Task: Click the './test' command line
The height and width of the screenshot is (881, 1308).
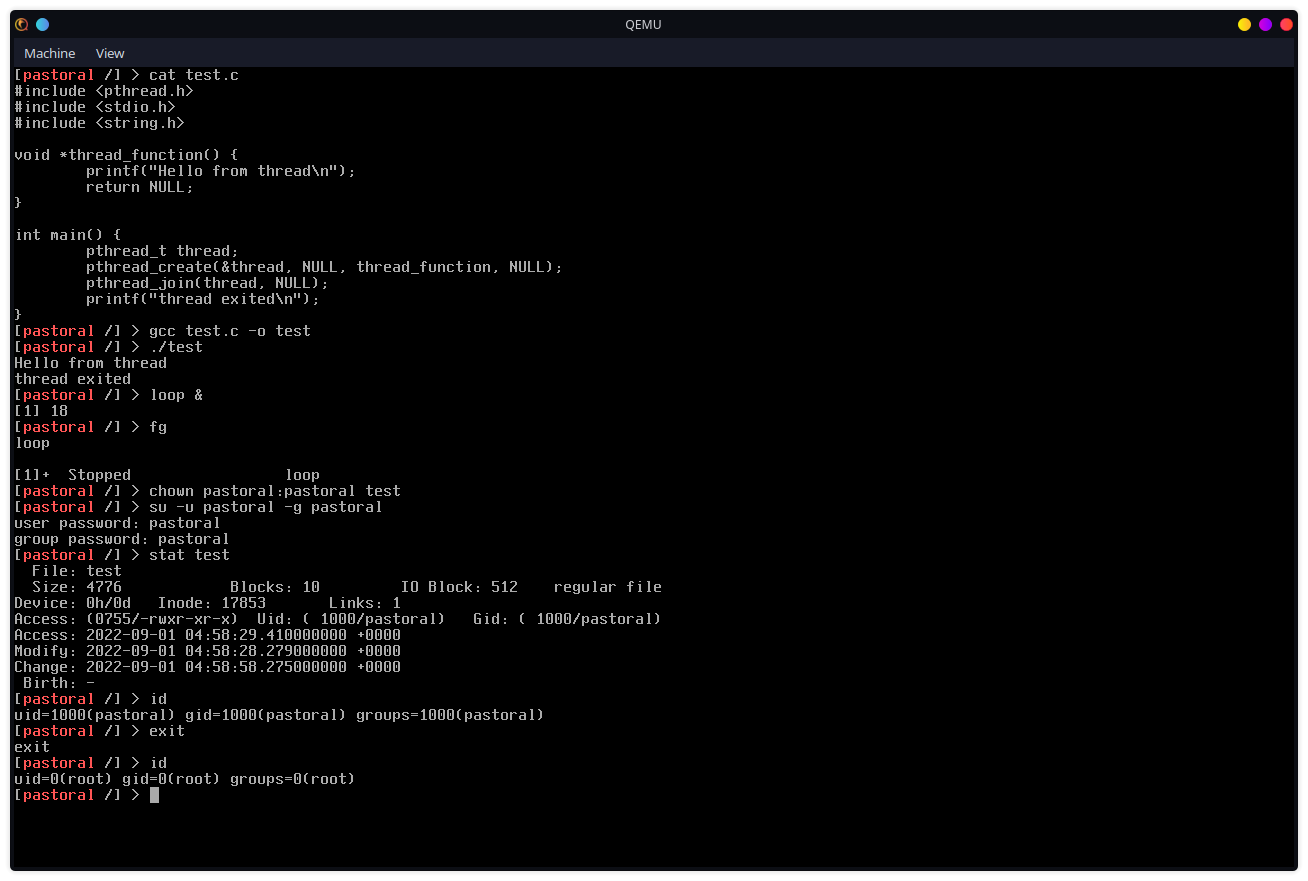Action: [175, 347]
